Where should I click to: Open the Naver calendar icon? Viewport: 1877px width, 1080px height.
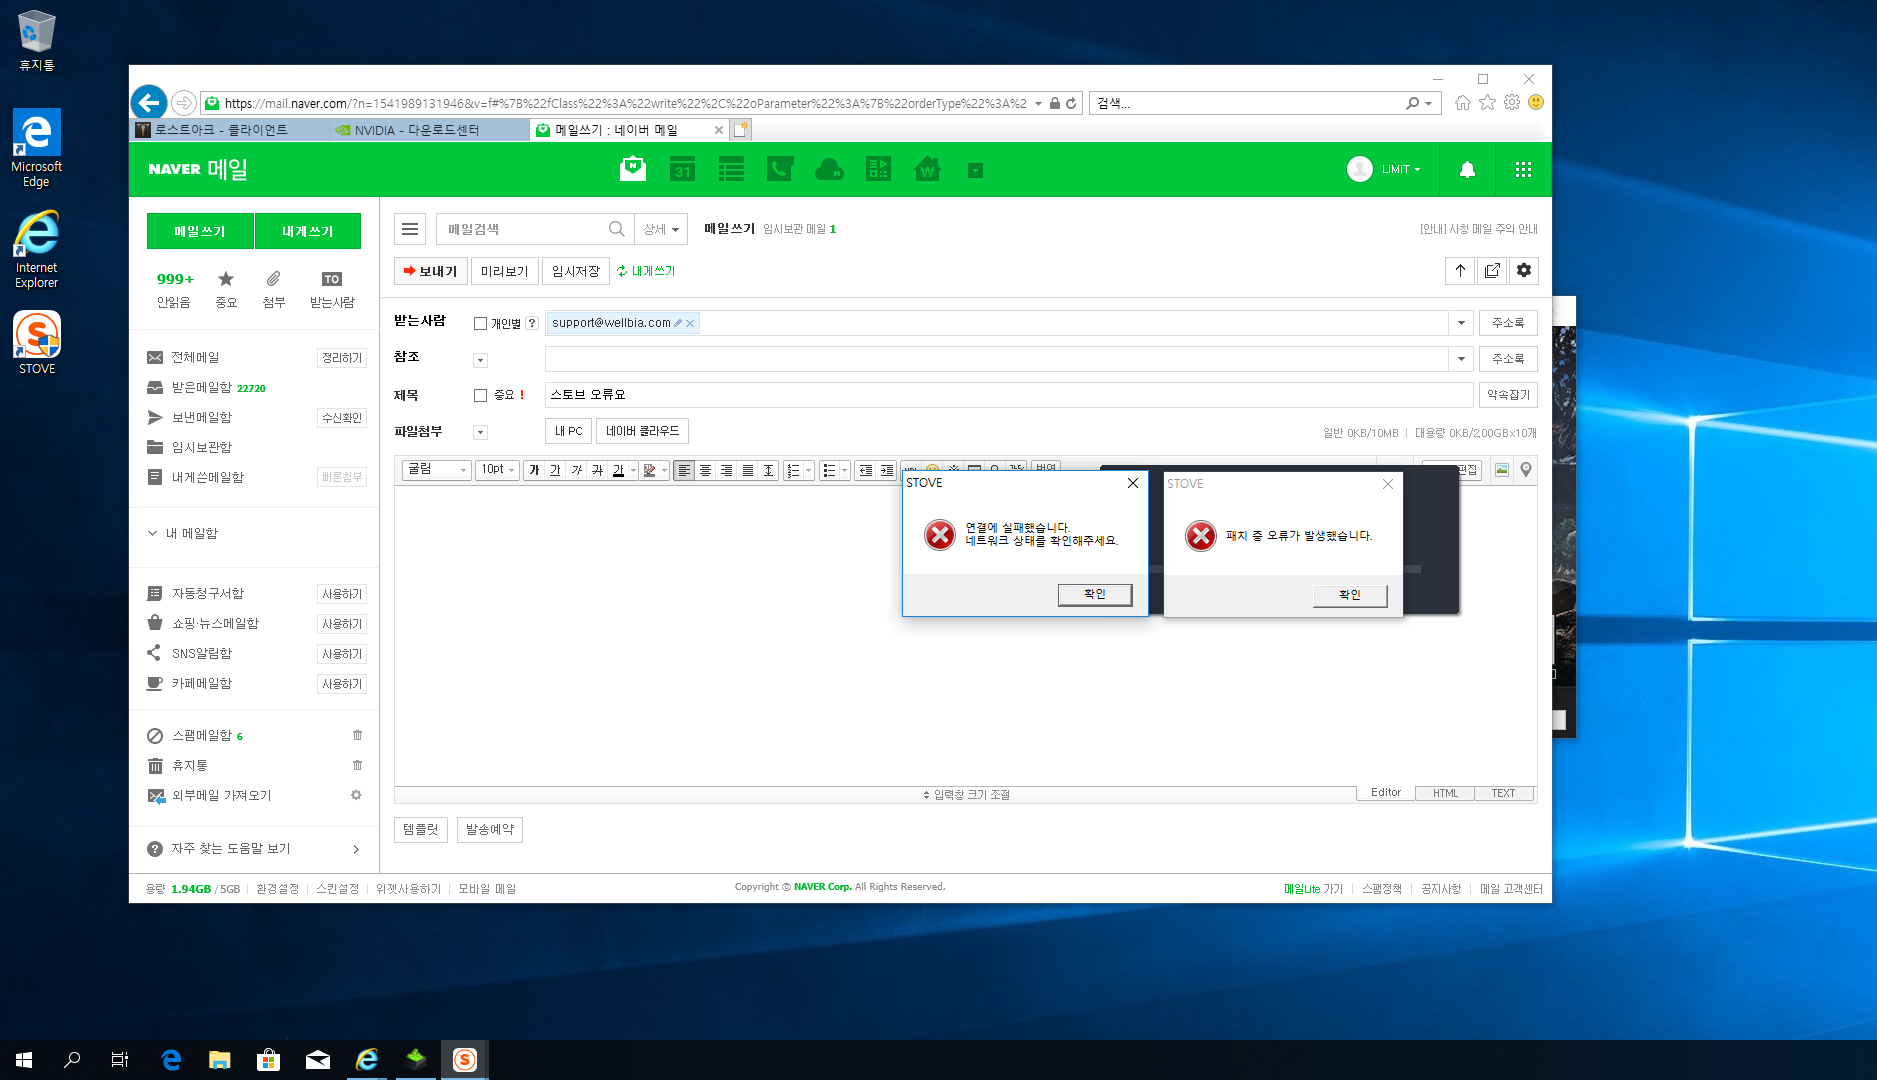(682, 170)
